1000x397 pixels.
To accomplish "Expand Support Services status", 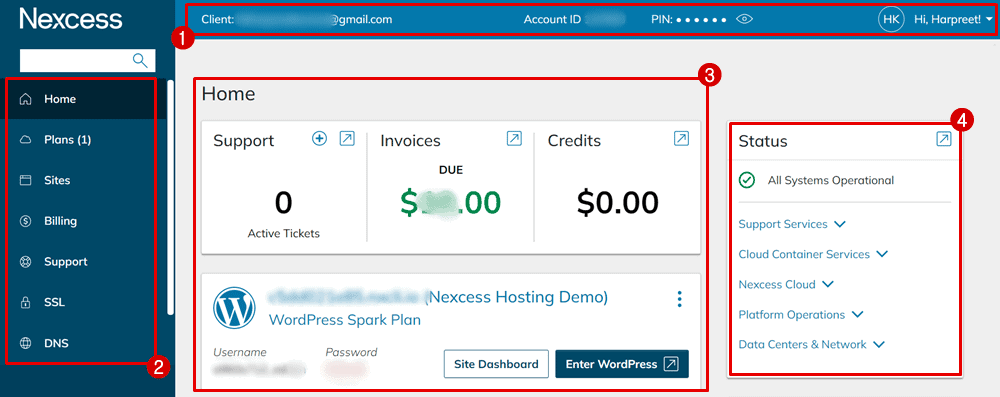I will pos(791,225).
